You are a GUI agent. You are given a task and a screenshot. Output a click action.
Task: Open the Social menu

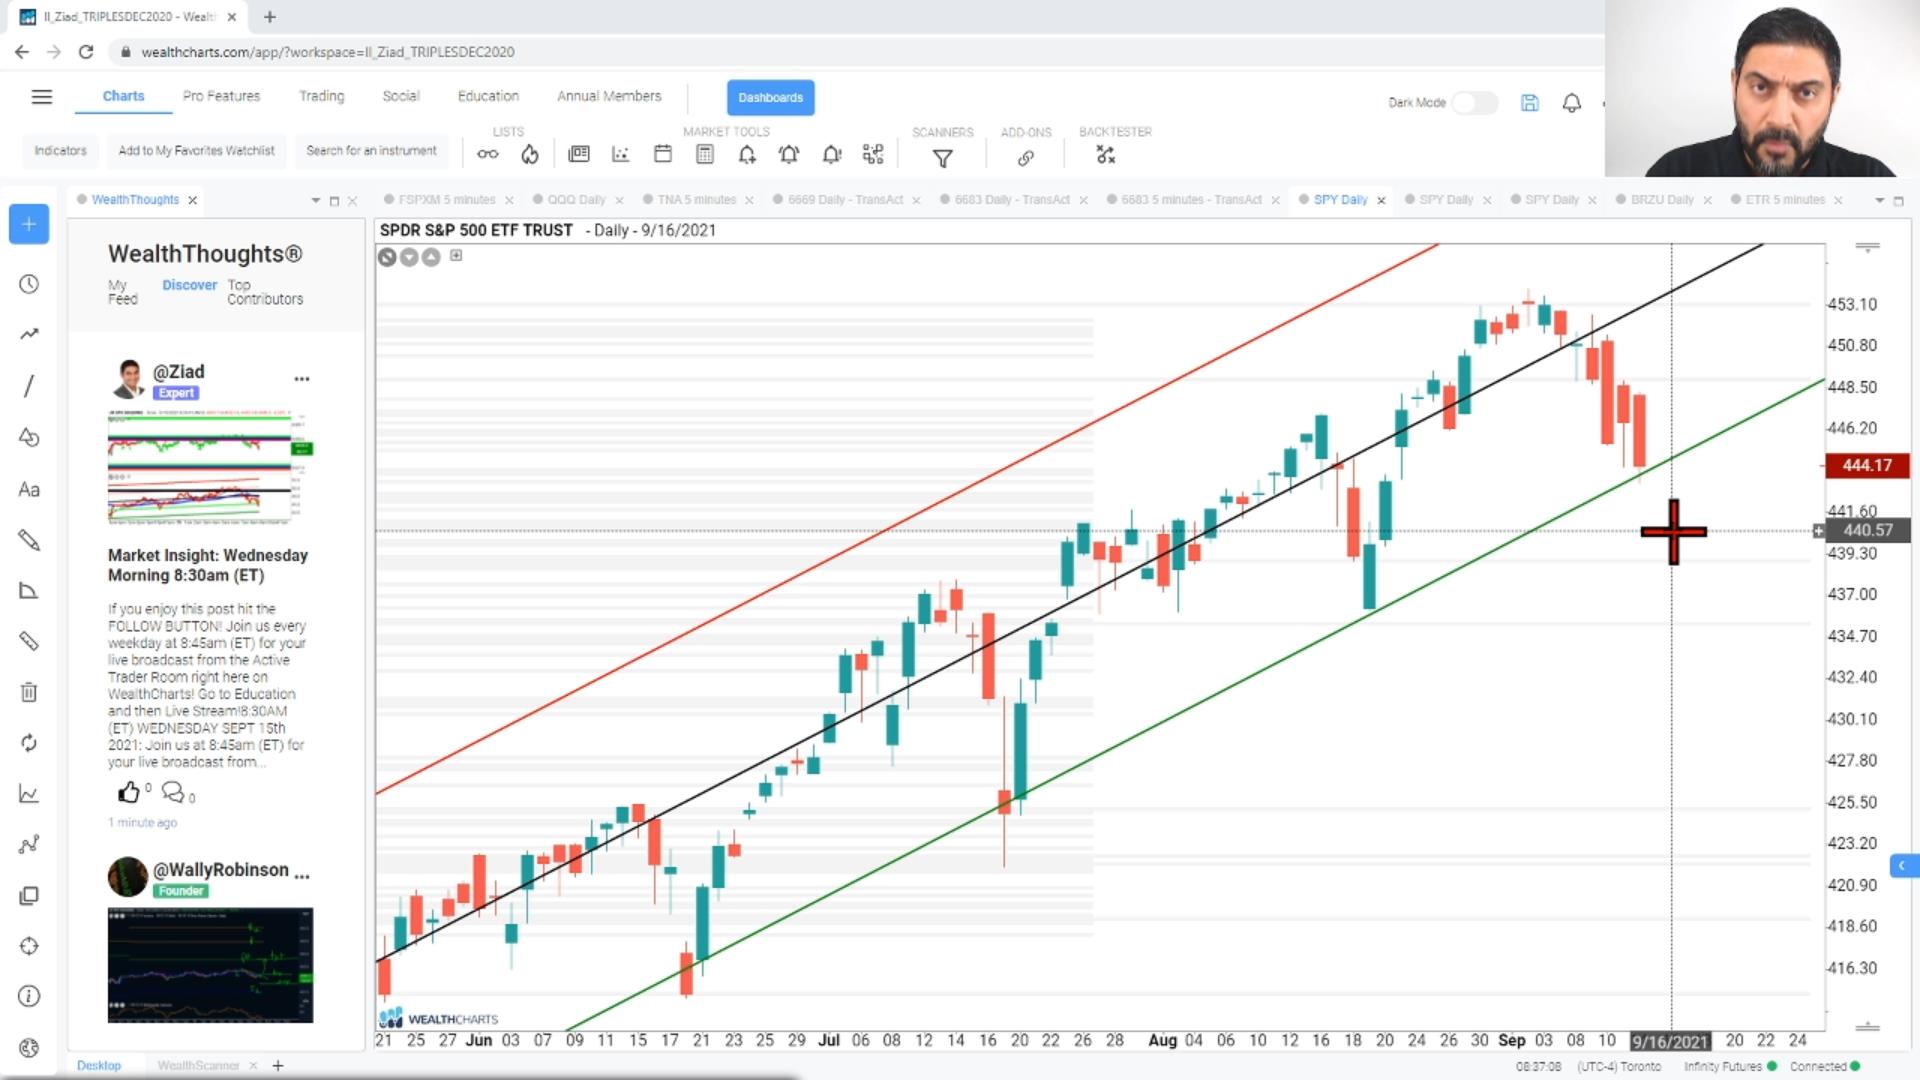(x=401, y=96)
